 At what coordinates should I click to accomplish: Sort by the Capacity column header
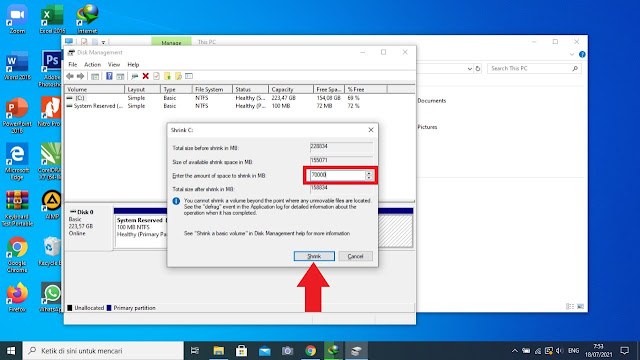click(x=291, y=89)
